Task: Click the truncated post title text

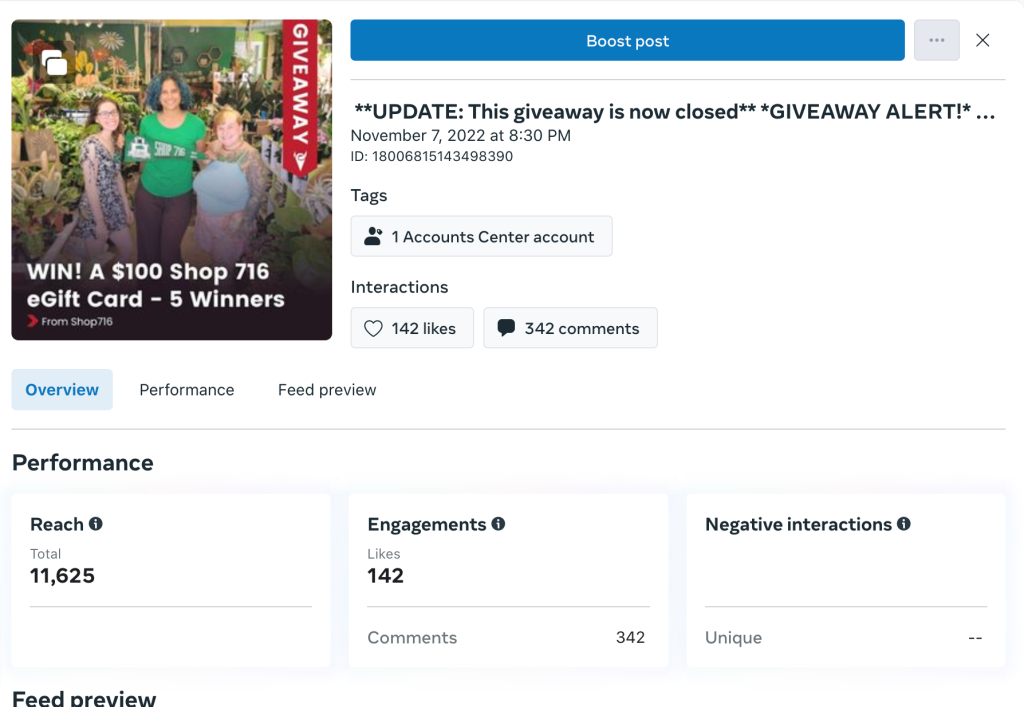Action: 675,112
